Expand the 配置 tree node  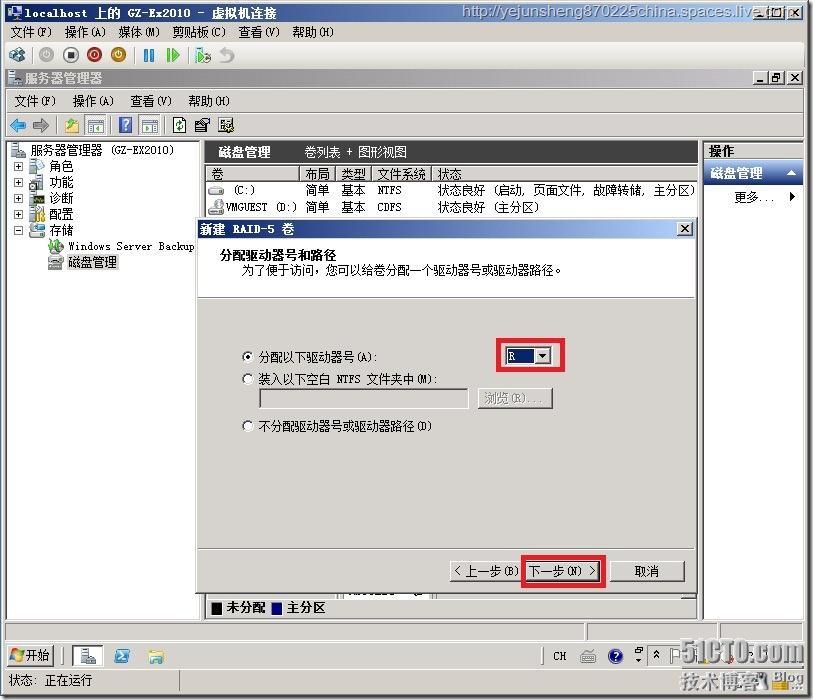[19, 215]
